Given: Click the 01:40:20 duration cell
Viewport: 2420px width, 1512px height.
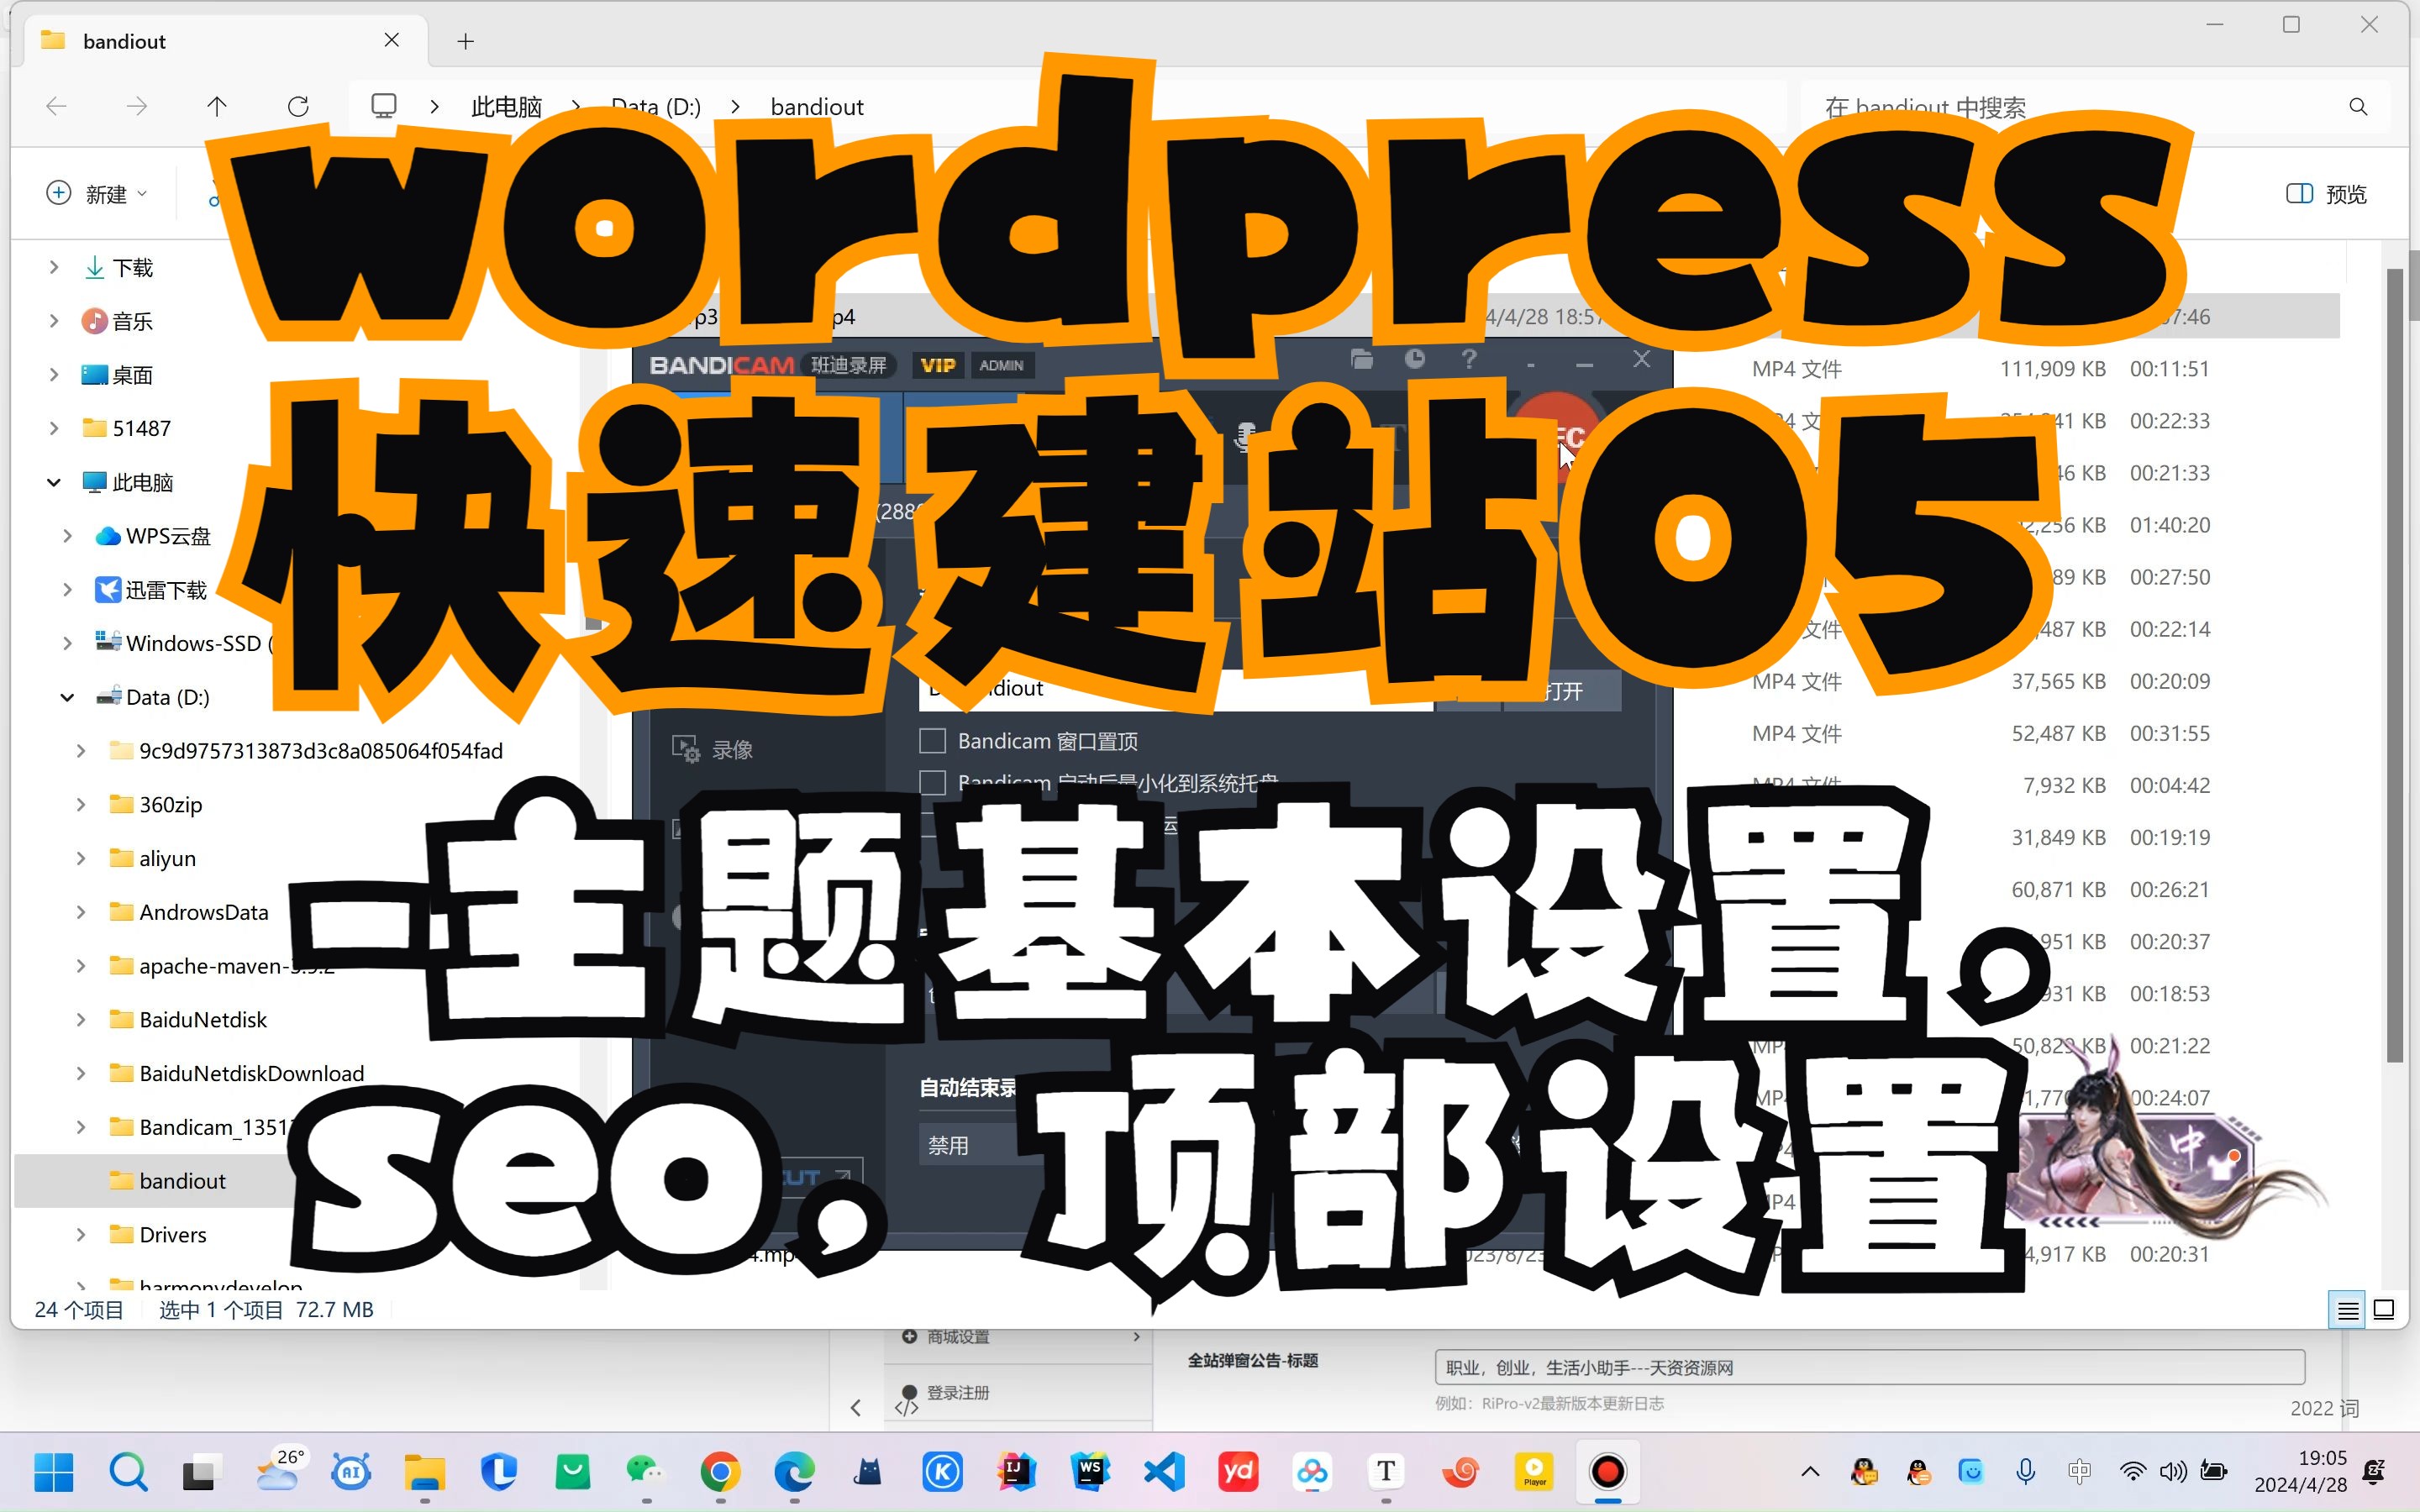Looking at the screenshot, I should [2169, 525].
